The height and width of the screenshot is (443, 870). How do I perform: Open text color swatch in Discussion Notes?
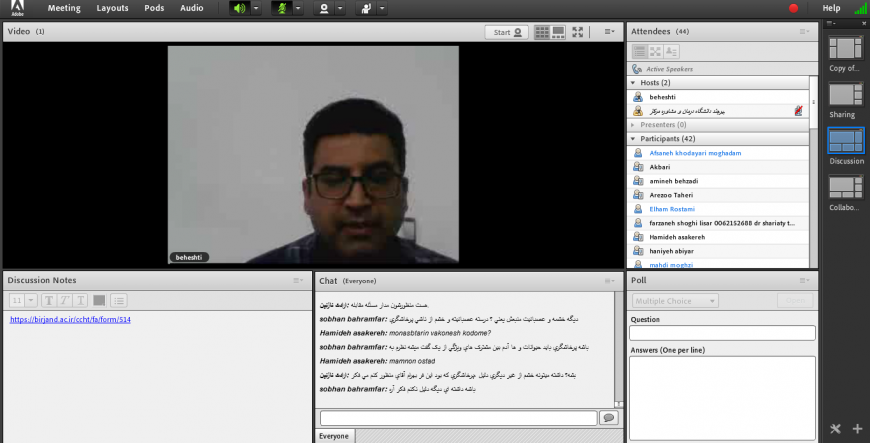99,300
